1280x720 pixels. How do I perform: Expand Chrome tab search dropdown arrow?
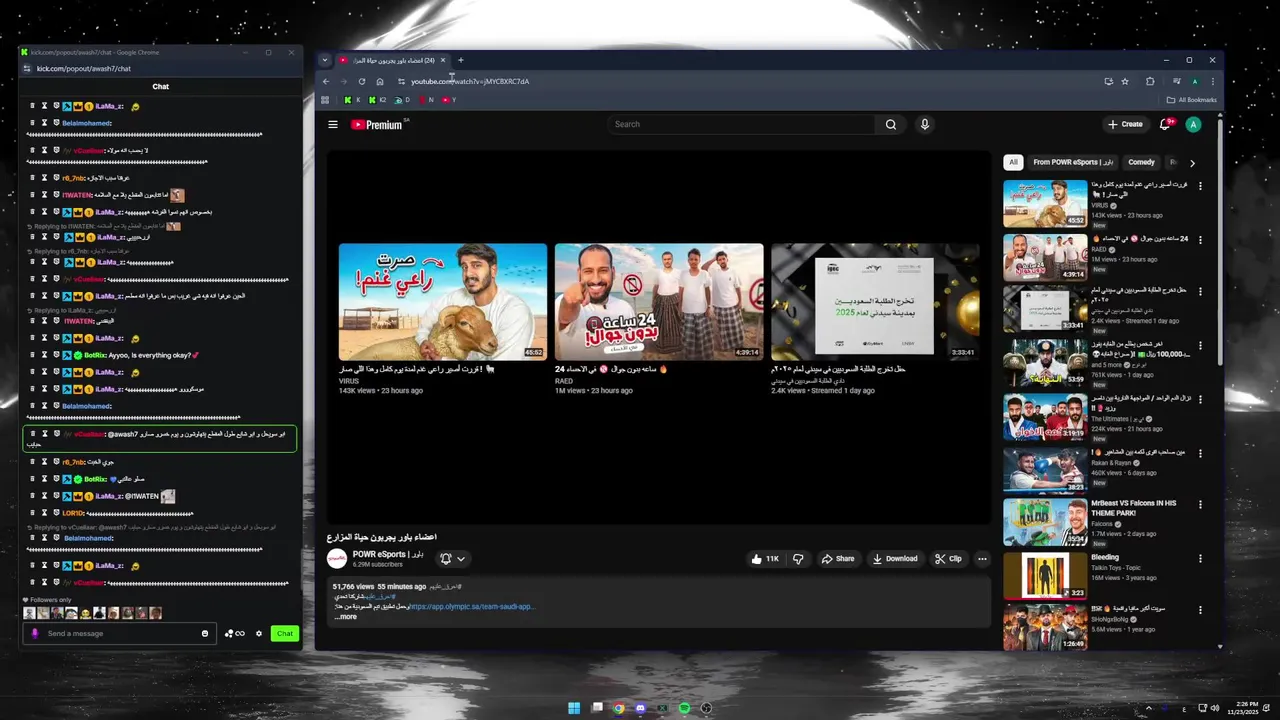coord(324,60)
